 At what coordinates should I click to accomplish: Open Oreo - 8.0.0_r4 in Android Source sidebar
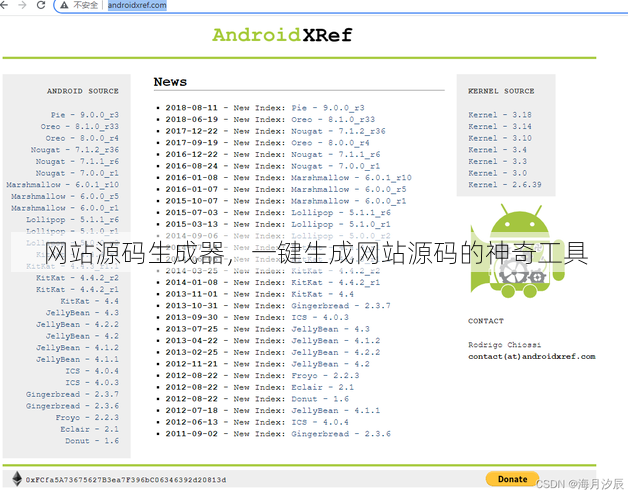coord(82,138)
